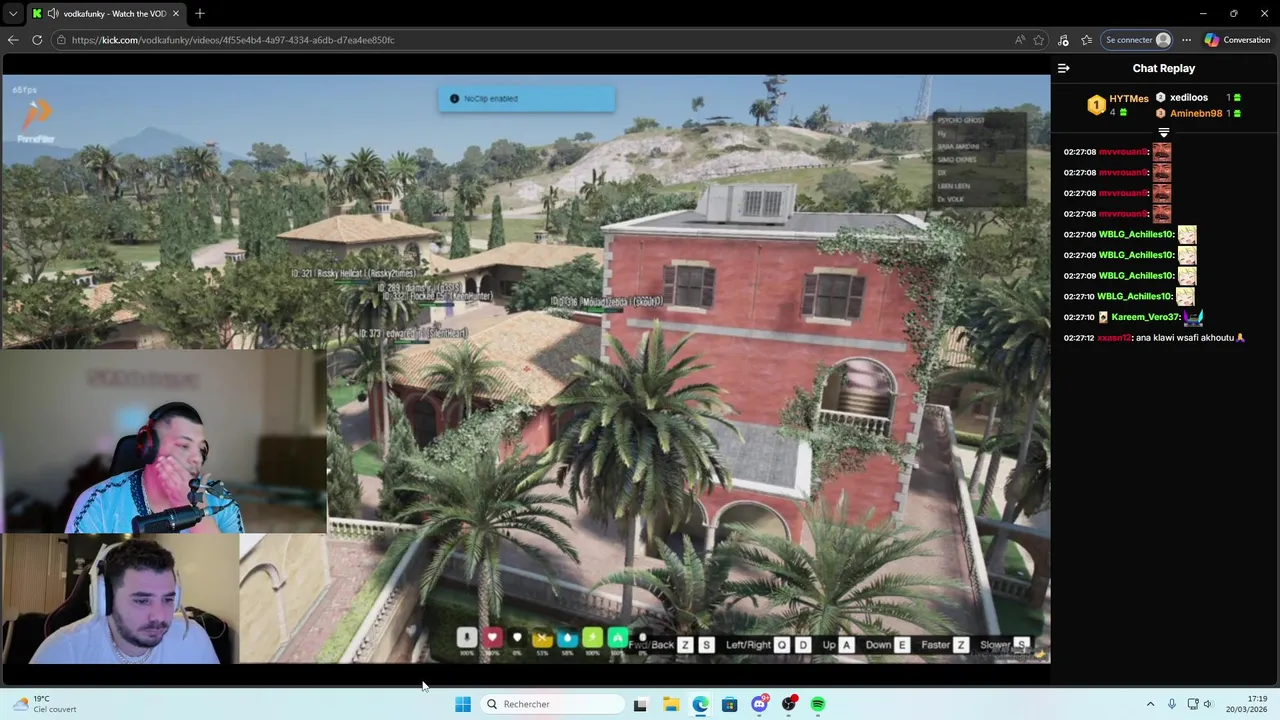The height and width of the screenshot is (720, 1280).
Task: Open the tab search dropdown in the title bar
Action: (x=13, y=14)
